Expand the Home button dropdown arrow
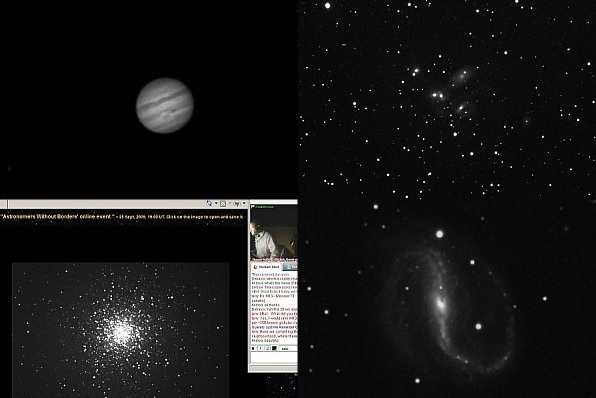This screenshot has width=596, height=398. point(216,203)
